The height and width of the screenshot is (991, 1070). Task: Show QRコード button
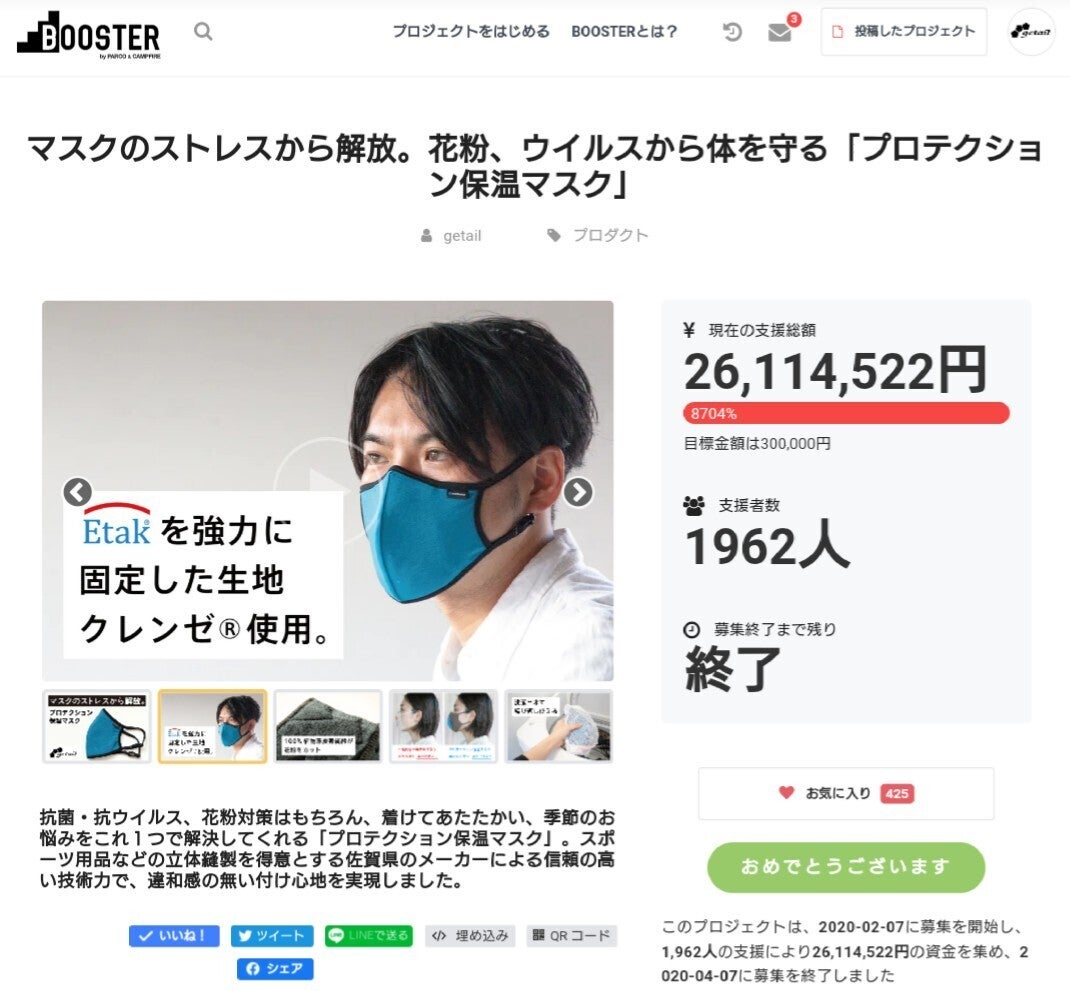(x=572, y=936)
